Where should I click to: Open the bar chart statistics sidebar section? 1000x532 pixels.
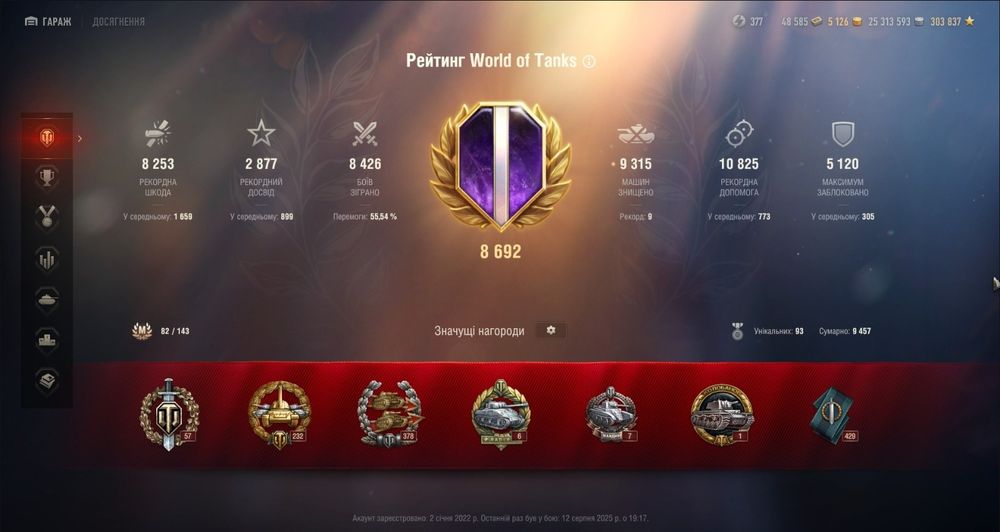(47, 259)
